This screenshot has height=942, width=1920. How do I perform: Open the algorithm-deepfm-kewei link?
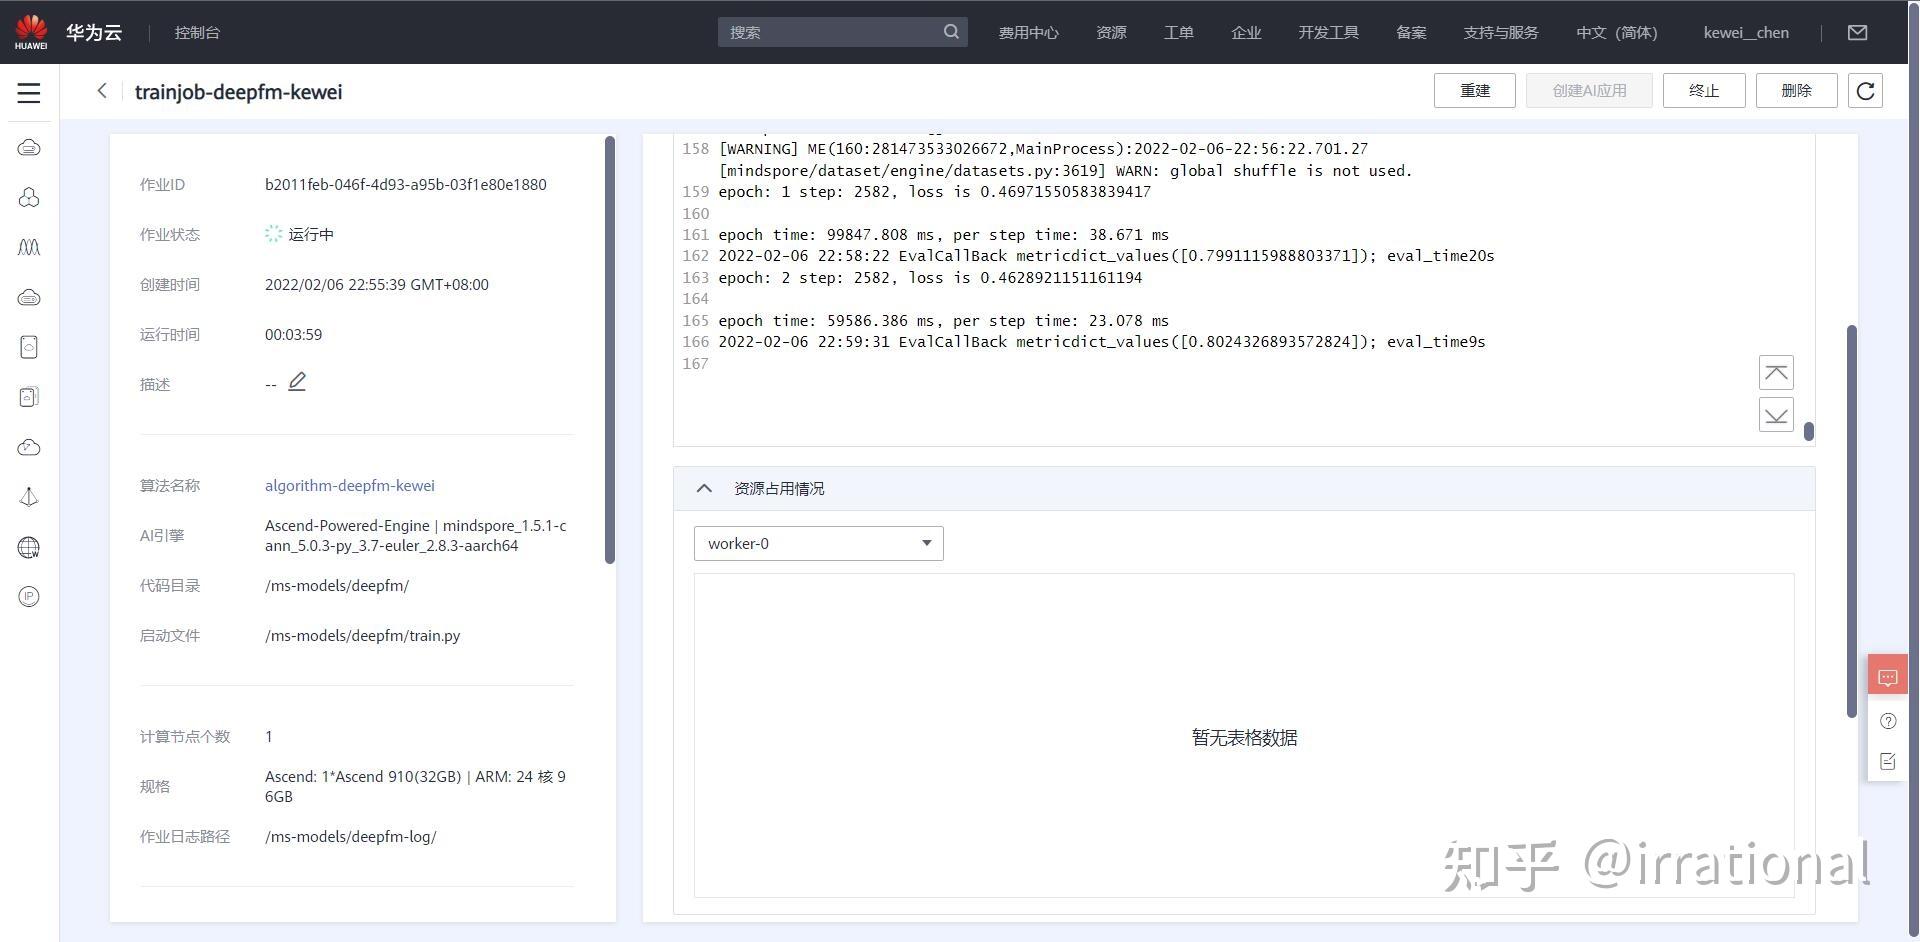pyautogui.click(x=349, y=485)
